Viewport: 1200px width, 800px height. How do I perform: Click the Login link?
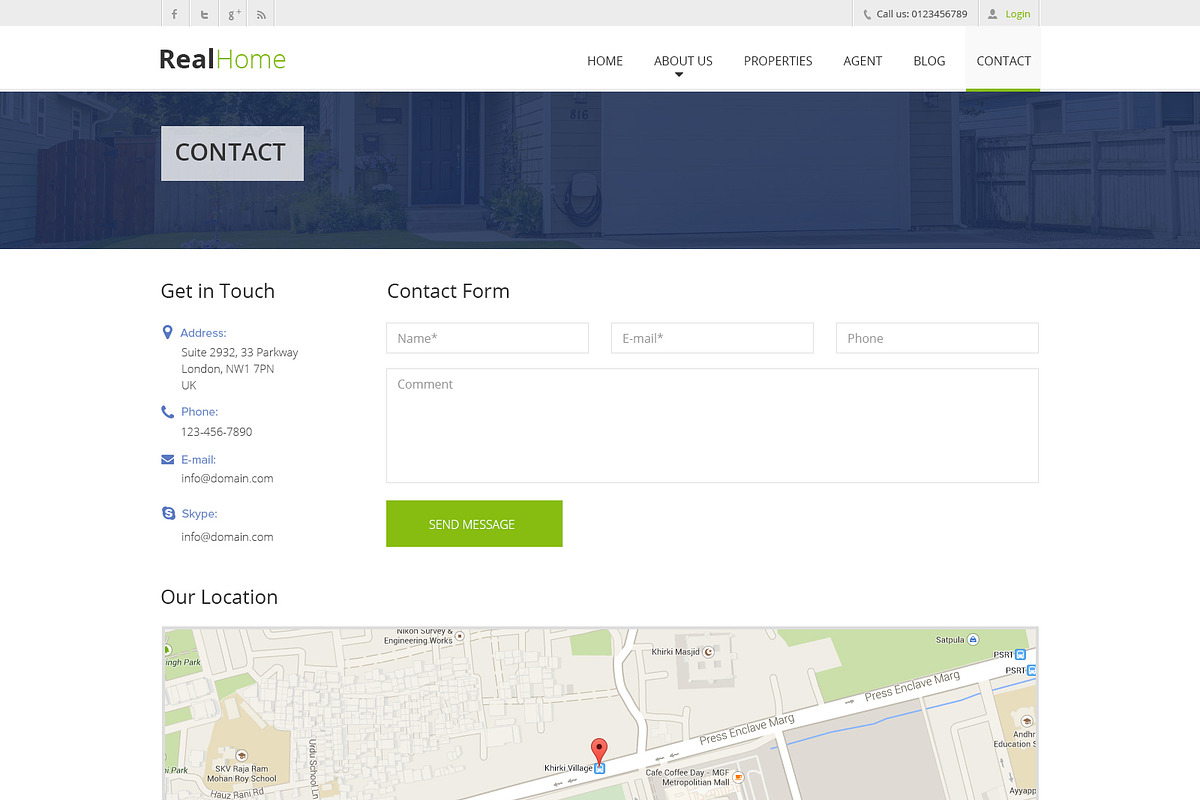click(1018, 14)
